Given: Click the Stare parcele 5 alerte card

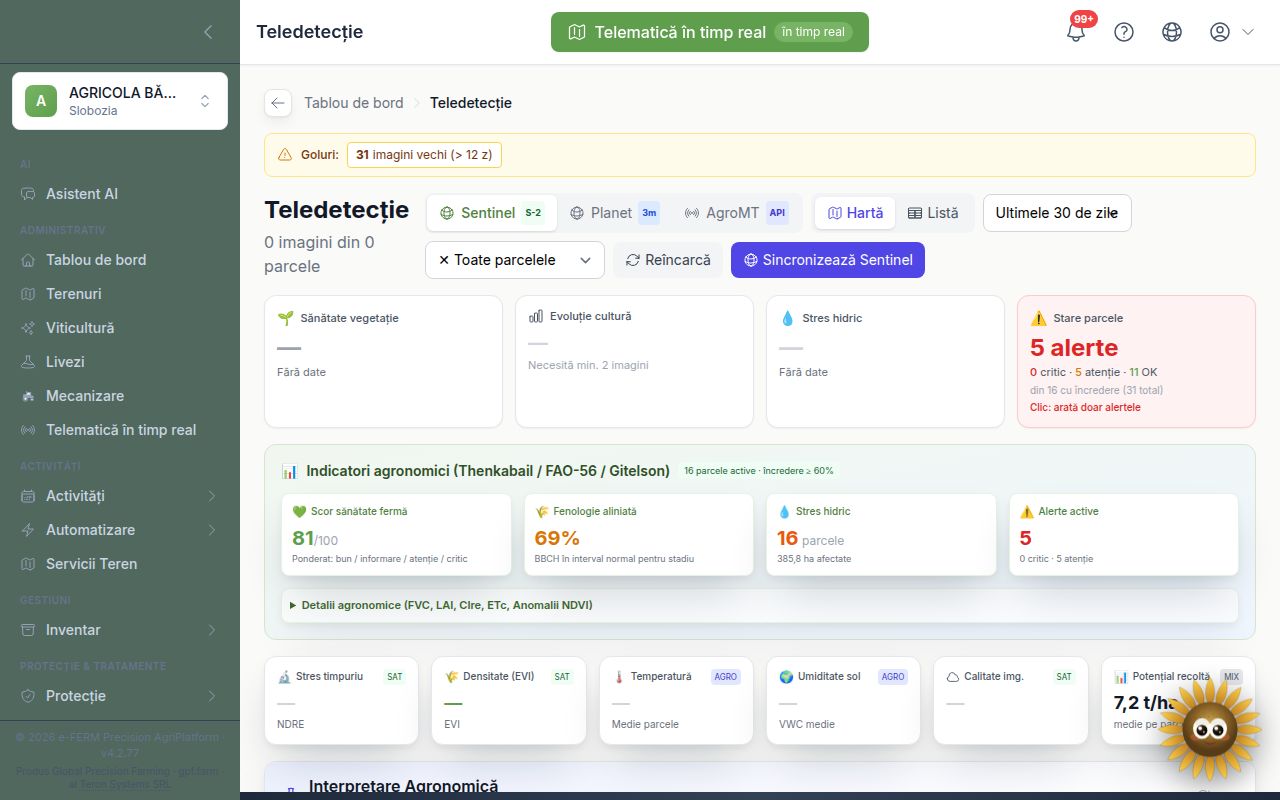Looking at the screenshot, I should tap(1136, 361).
